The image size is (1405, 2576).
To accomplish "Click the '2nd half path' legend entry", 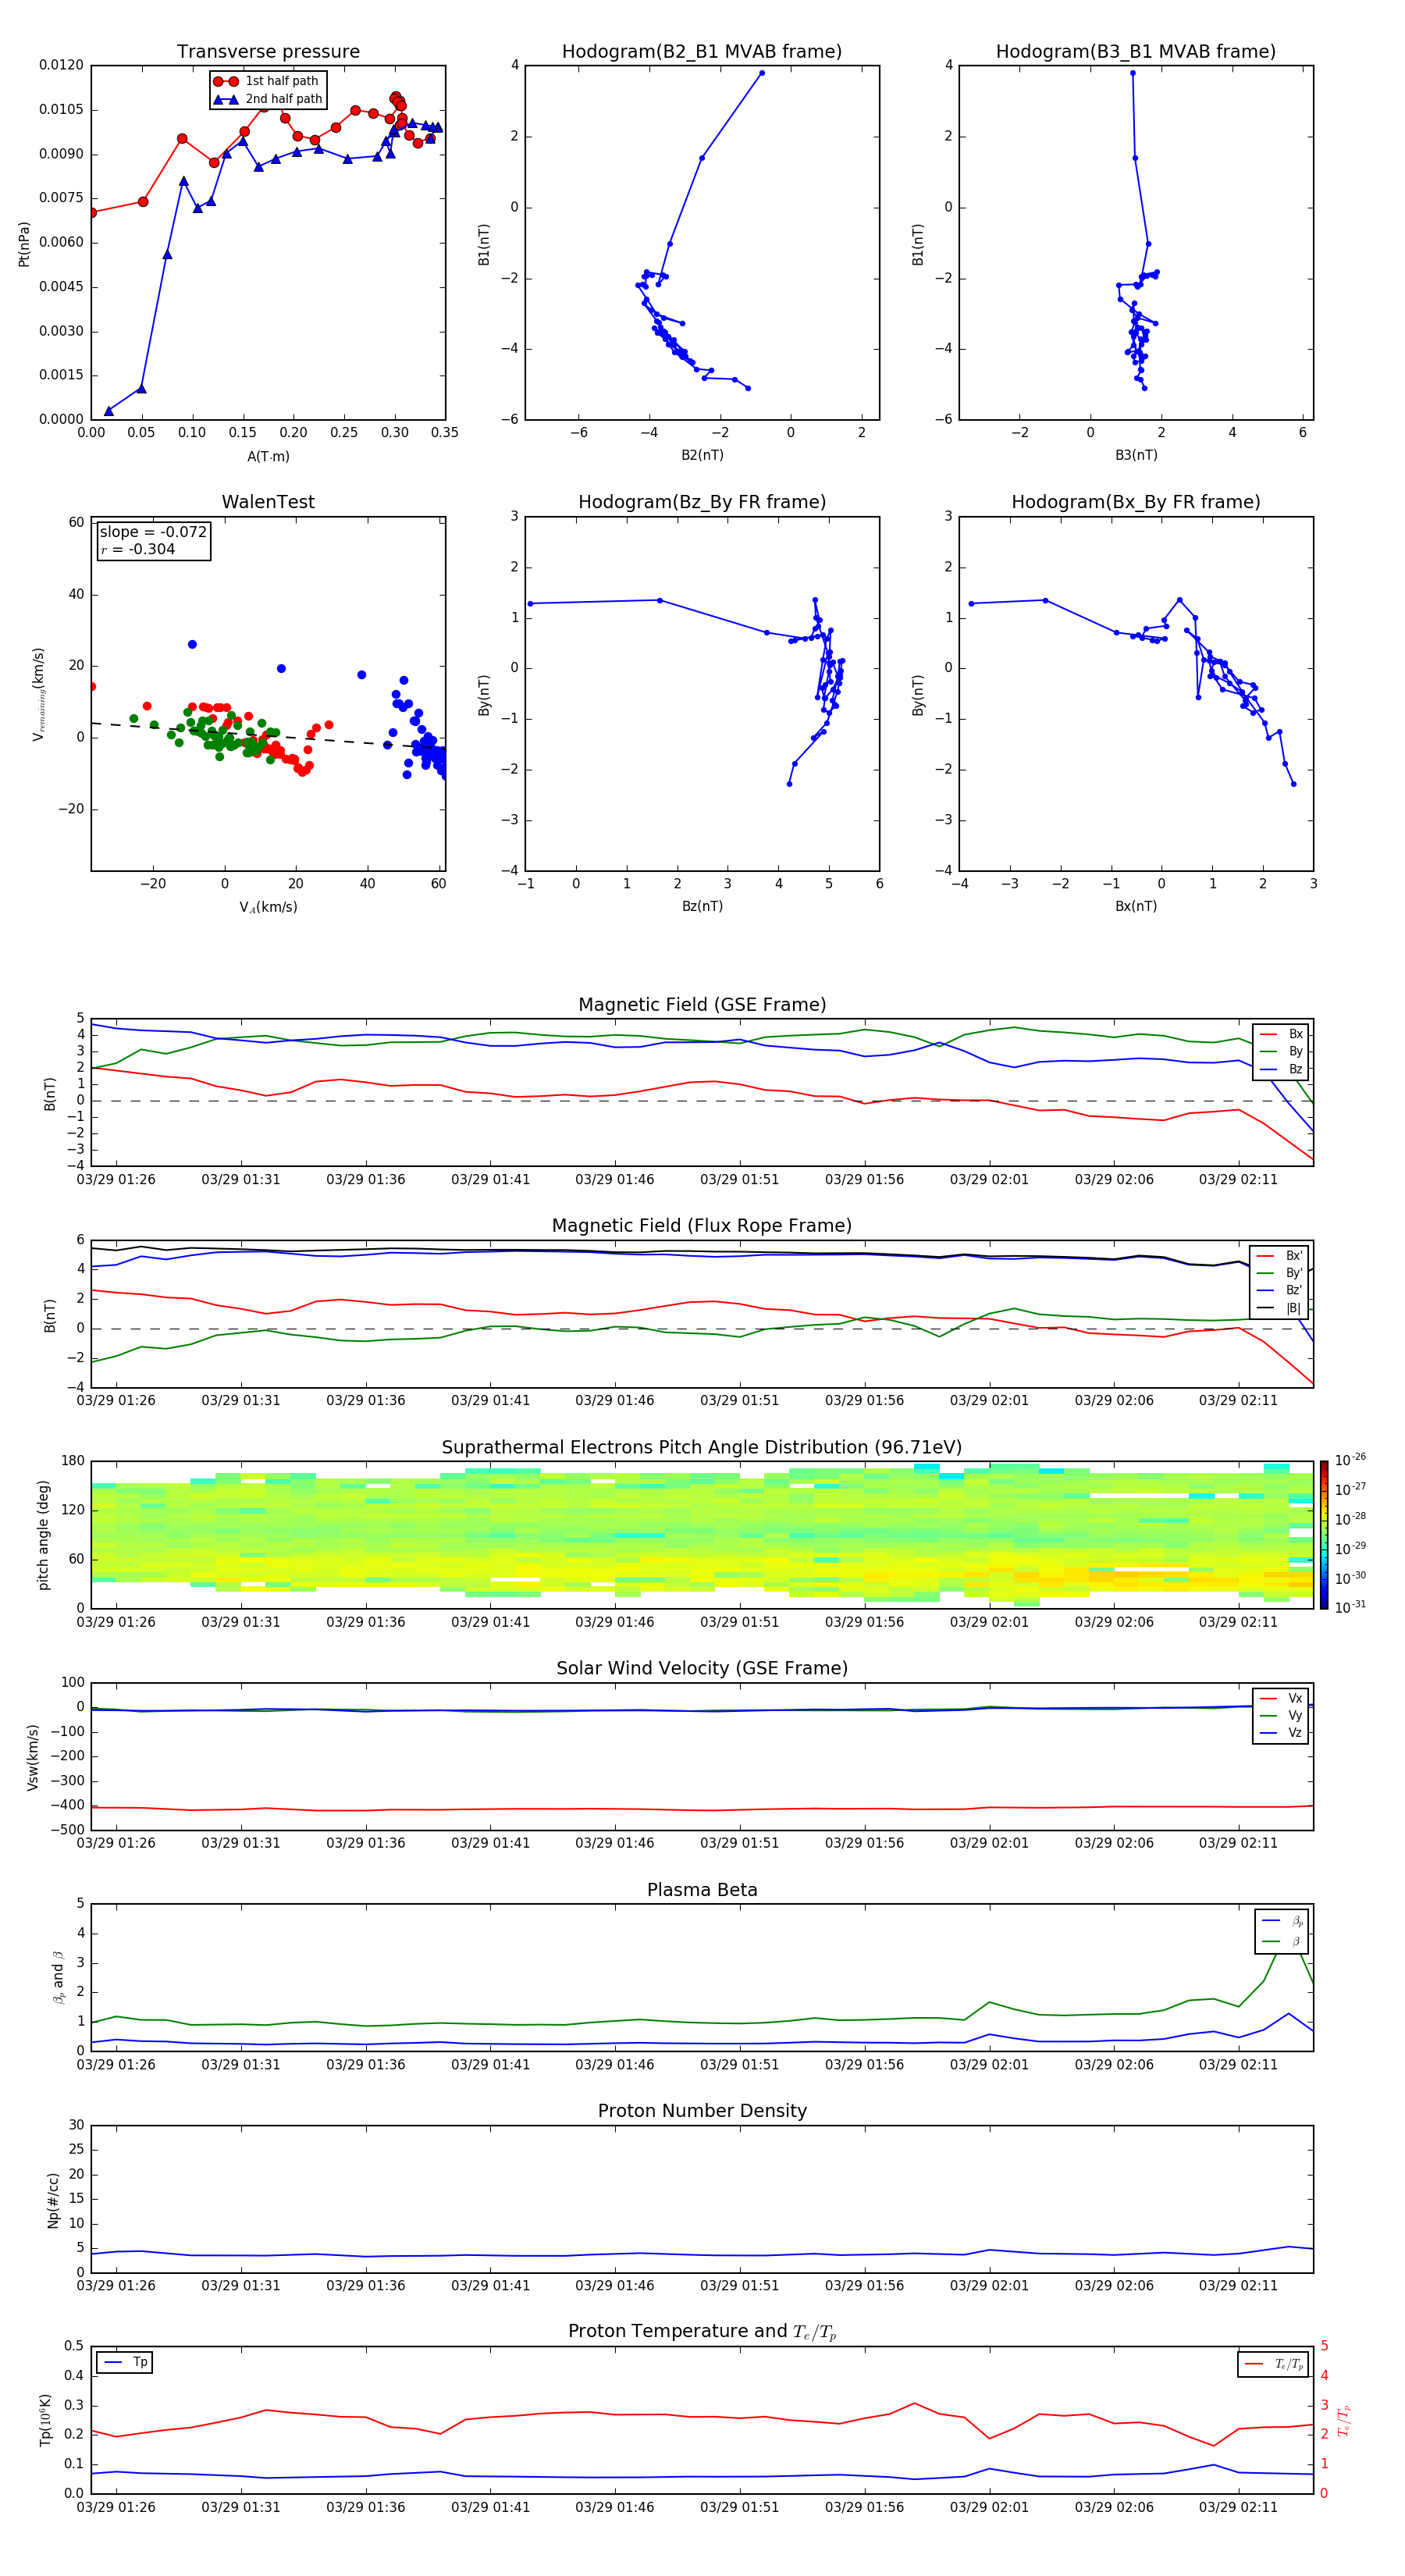I will click(x=267, y=99).
